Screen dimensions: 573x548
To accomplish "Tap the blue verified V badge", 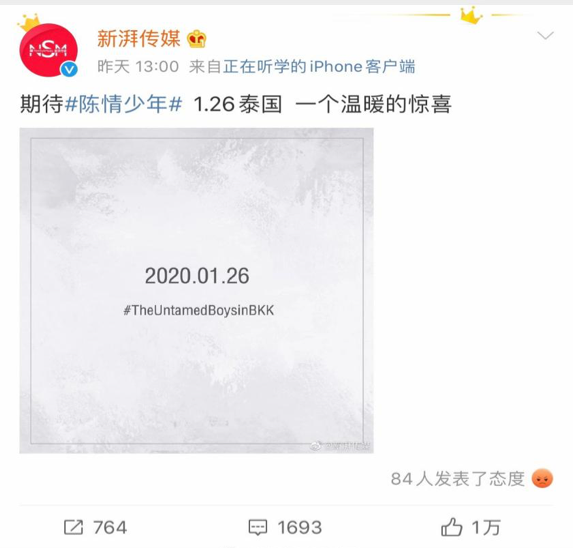I will (x=69, y=69).
